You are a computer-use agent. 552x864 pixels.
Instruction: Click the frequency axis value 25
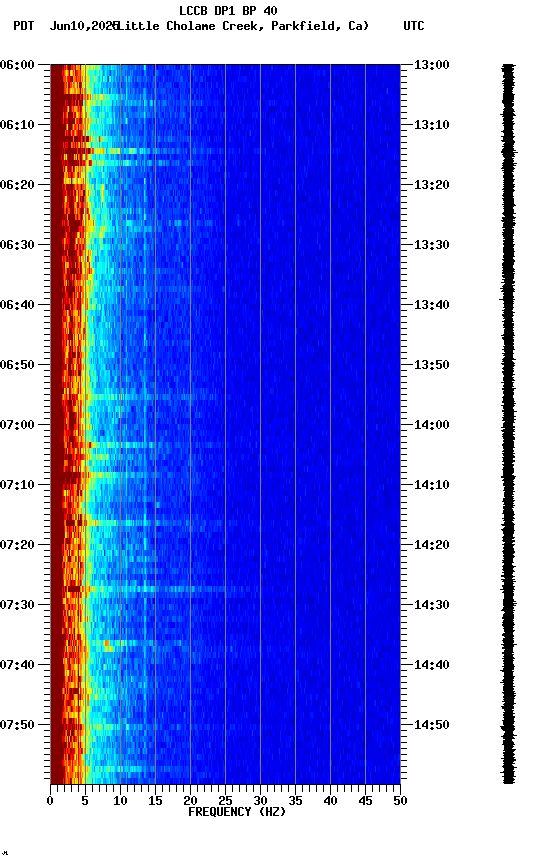225,801
